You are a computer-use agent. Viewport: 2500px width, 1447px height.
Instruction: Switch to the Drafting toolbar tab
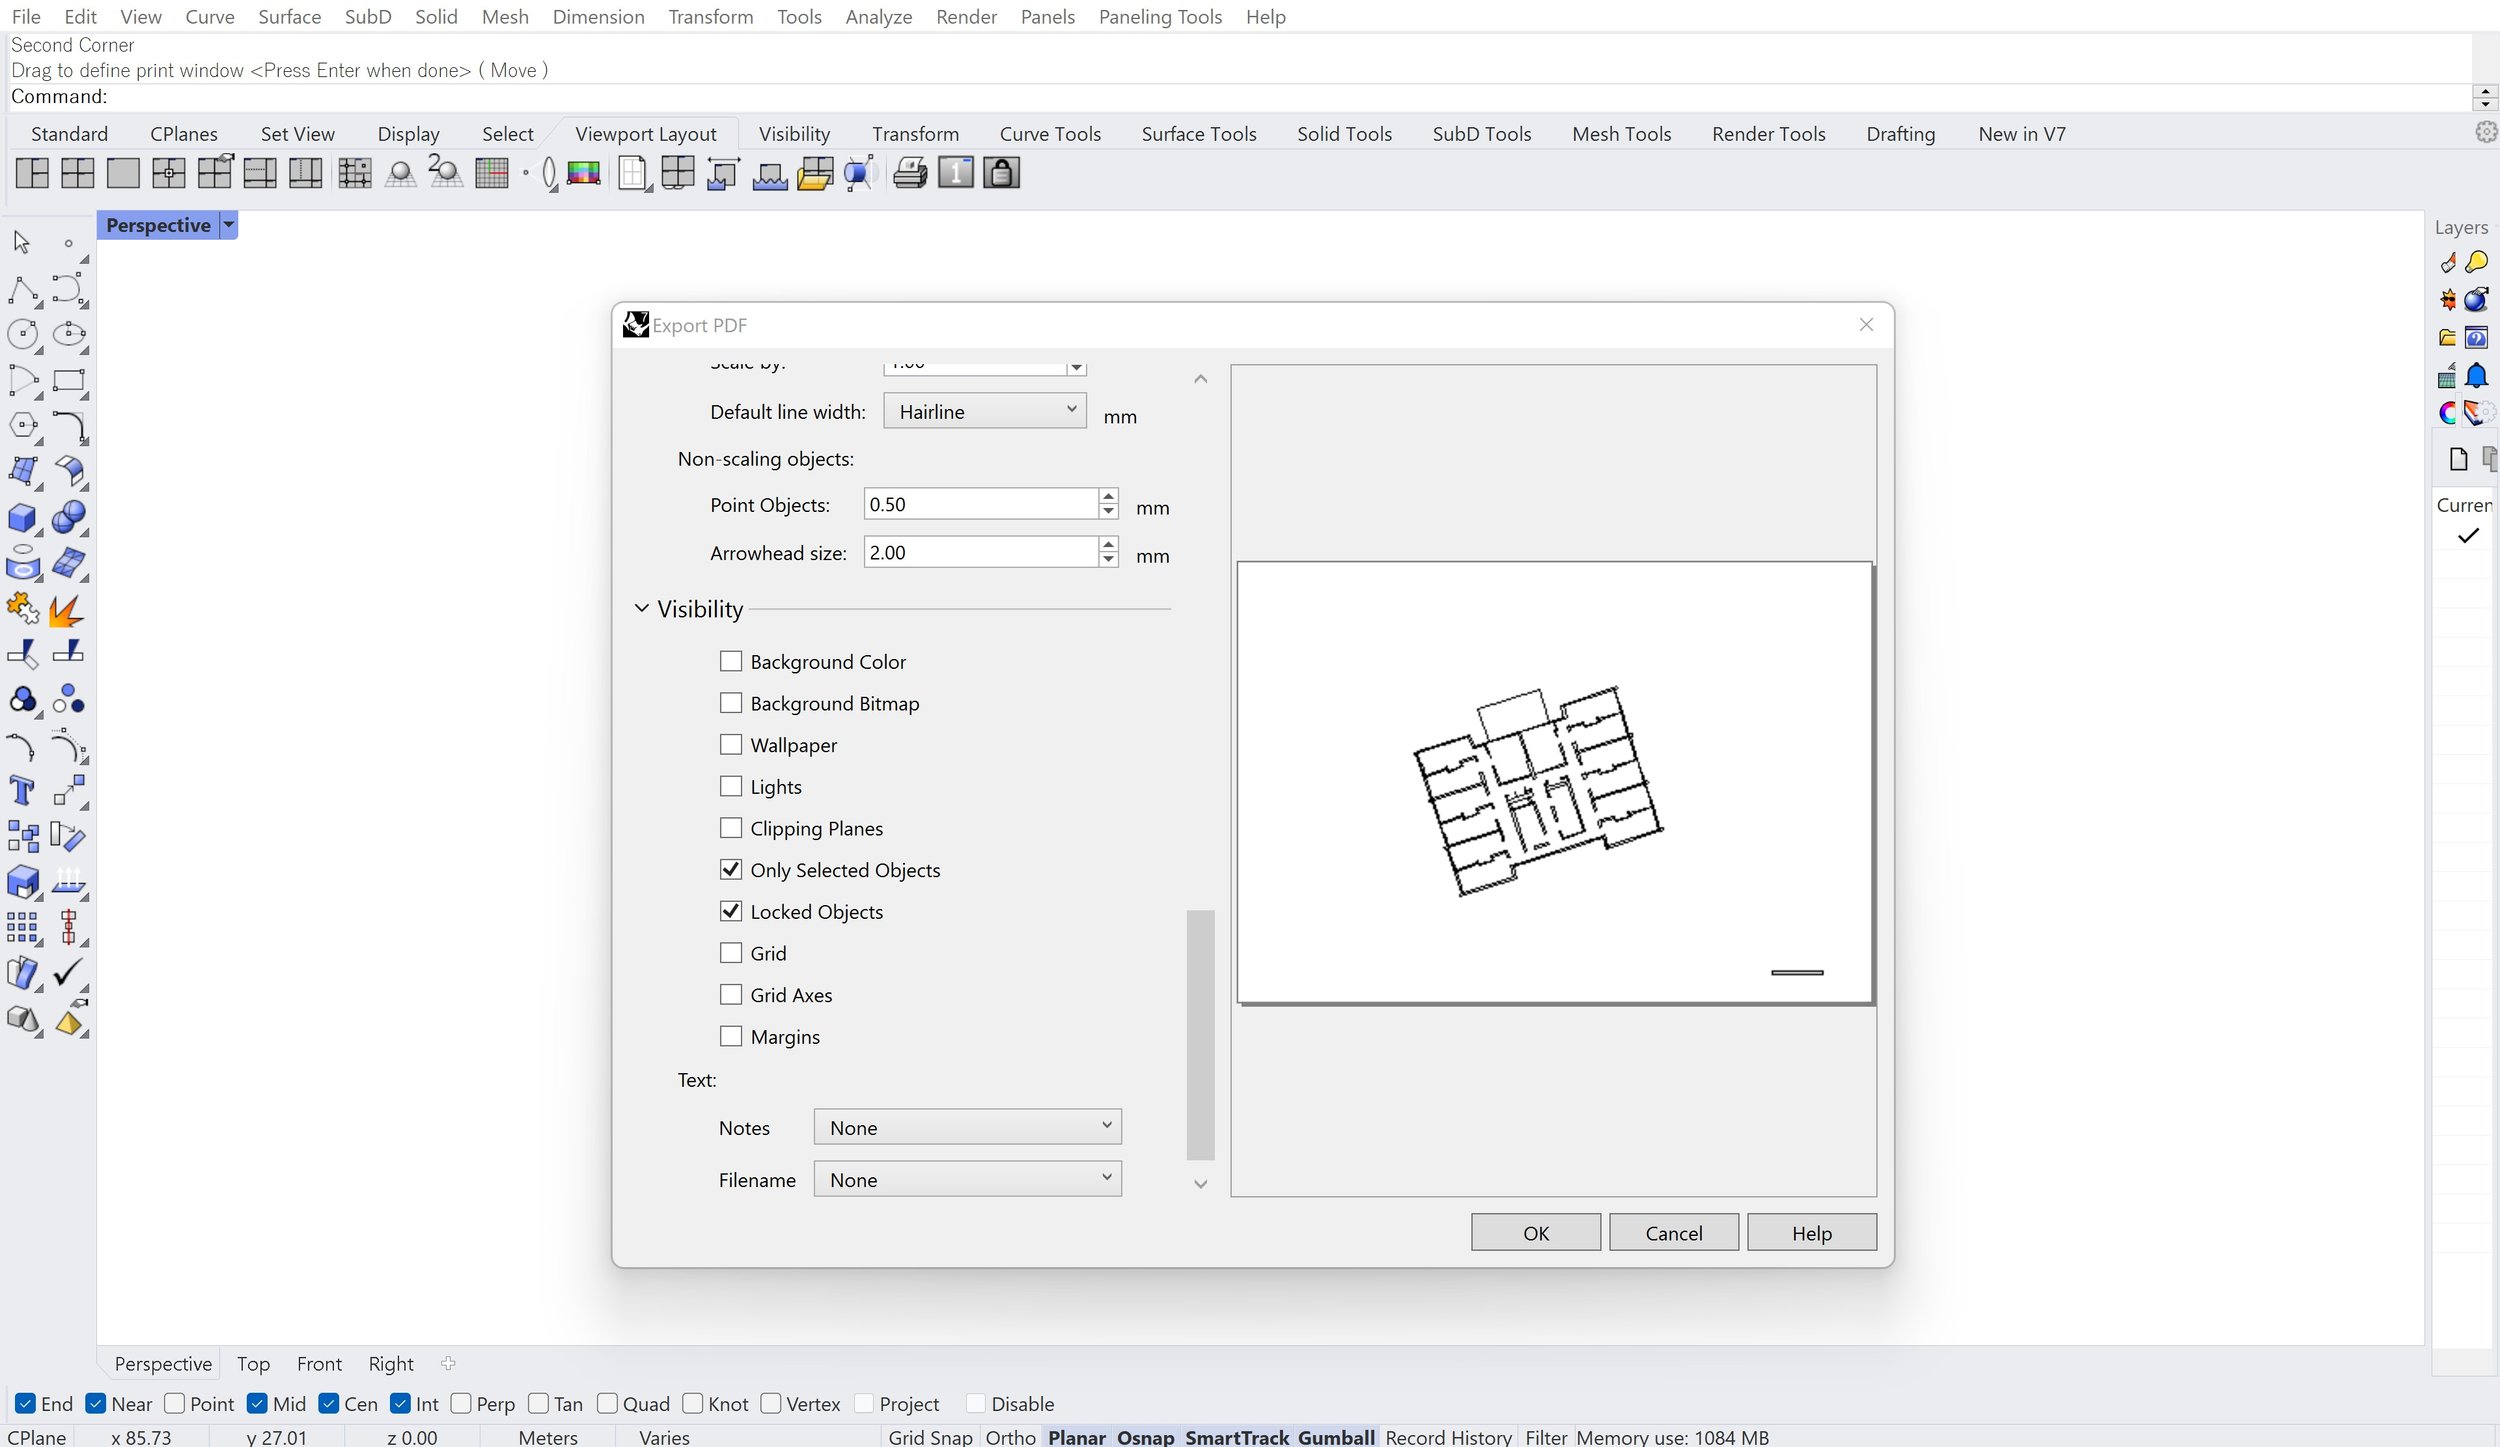click(1900, 133)
